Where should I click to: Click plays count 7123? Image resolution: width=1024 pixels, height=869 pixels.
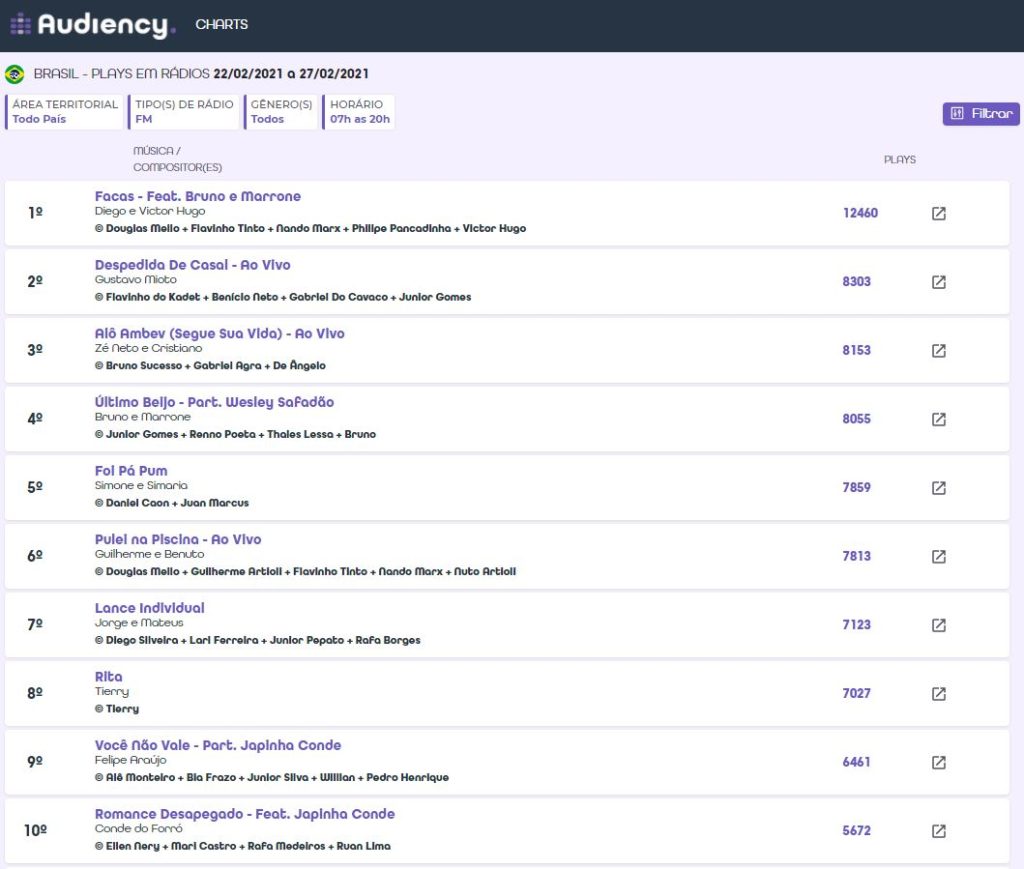856,624
